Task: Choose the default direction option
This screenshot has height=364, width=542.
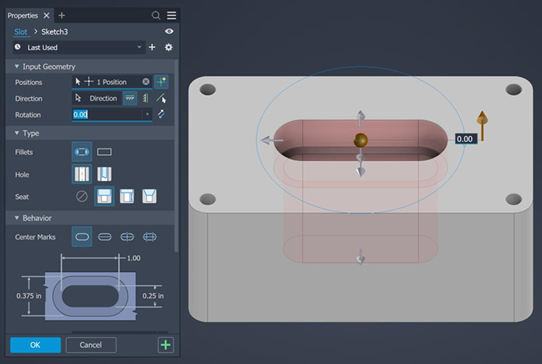Action: (130, 99)
